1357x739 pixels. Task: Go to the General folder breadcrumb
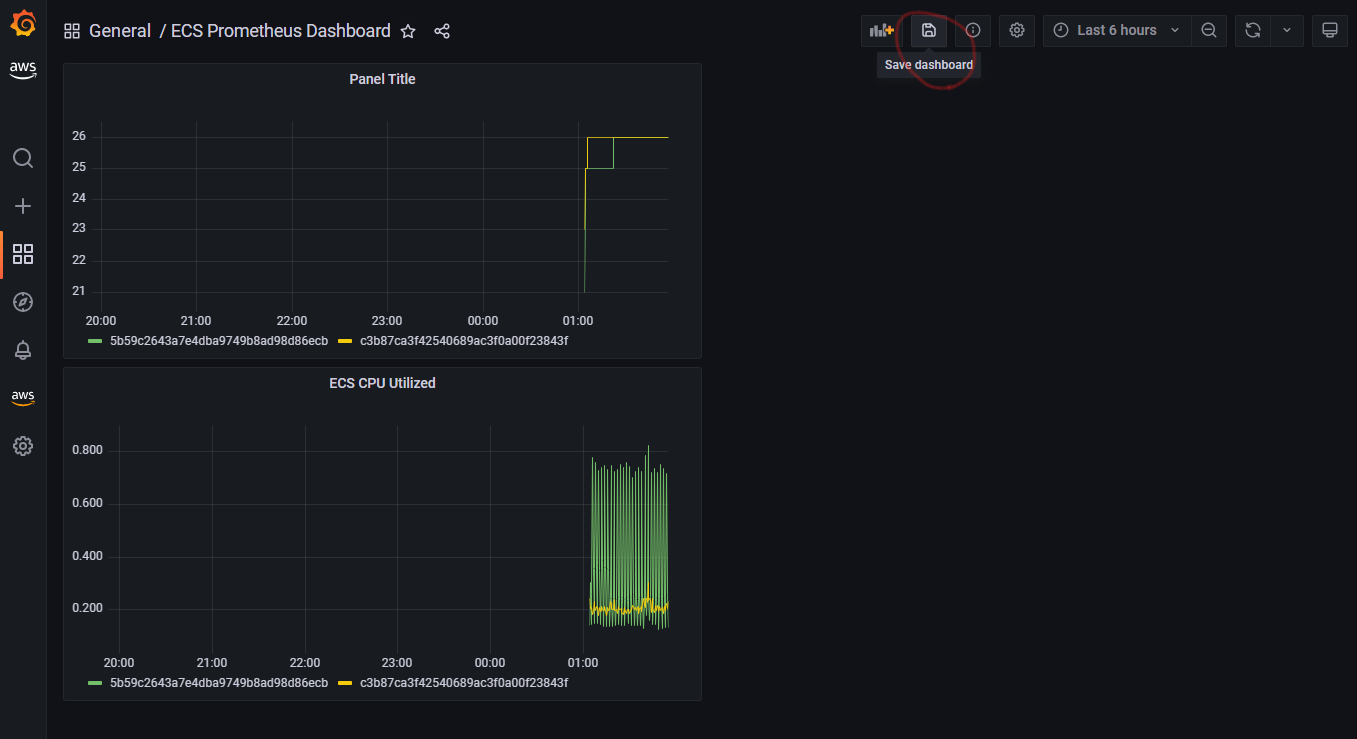[x=120, y=31]
